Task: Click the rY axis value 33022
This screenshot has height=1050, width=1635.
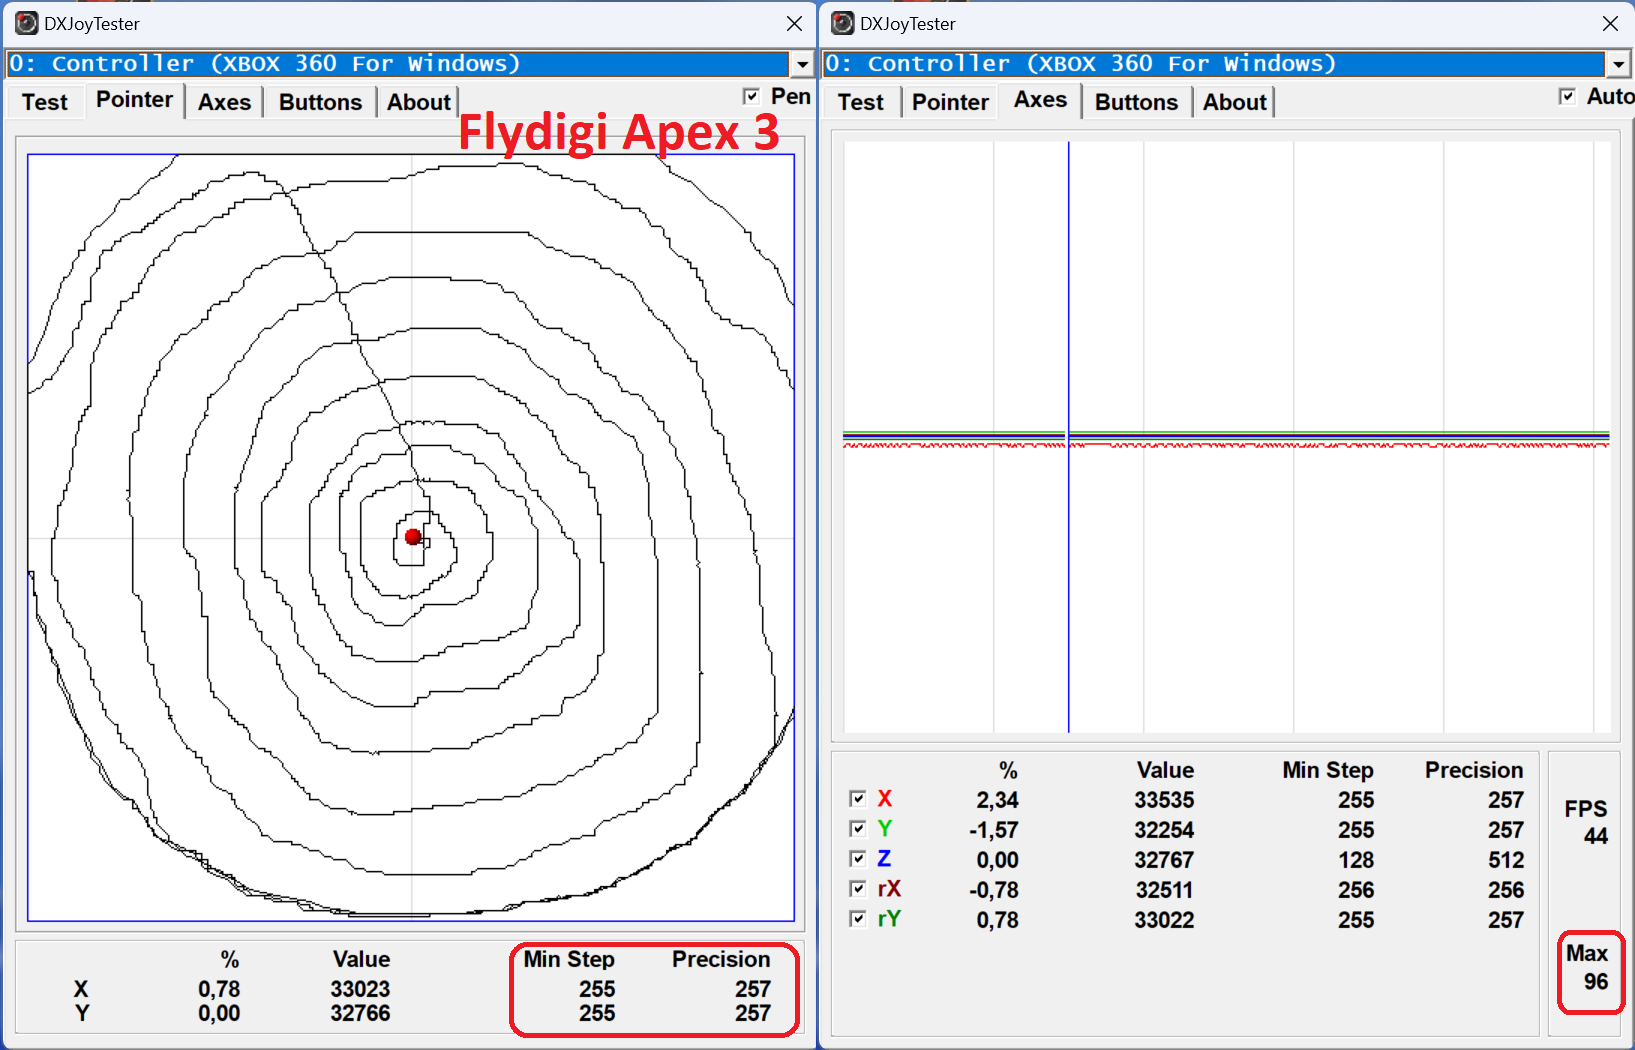Action: click(1164, 920)
